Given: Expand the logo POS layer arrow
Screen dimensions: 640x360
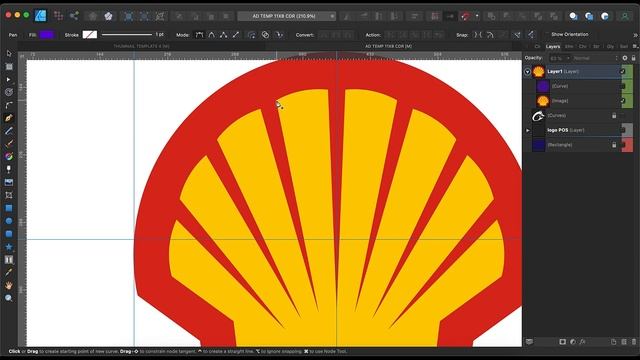Looking at the screenshot, I should click(x=528, y=130).
